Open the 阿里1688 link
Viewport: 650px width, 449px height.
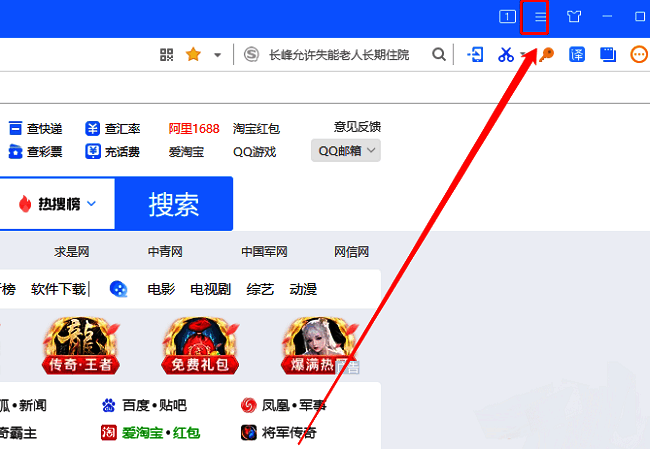tap(194, 129)
